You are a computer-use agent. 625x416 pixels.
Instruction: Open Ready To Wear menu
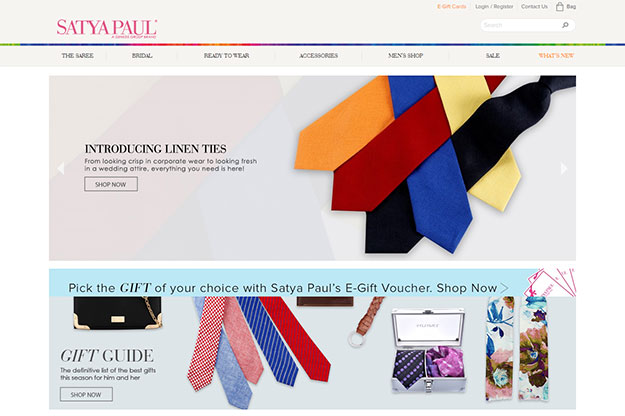[226, 56]
